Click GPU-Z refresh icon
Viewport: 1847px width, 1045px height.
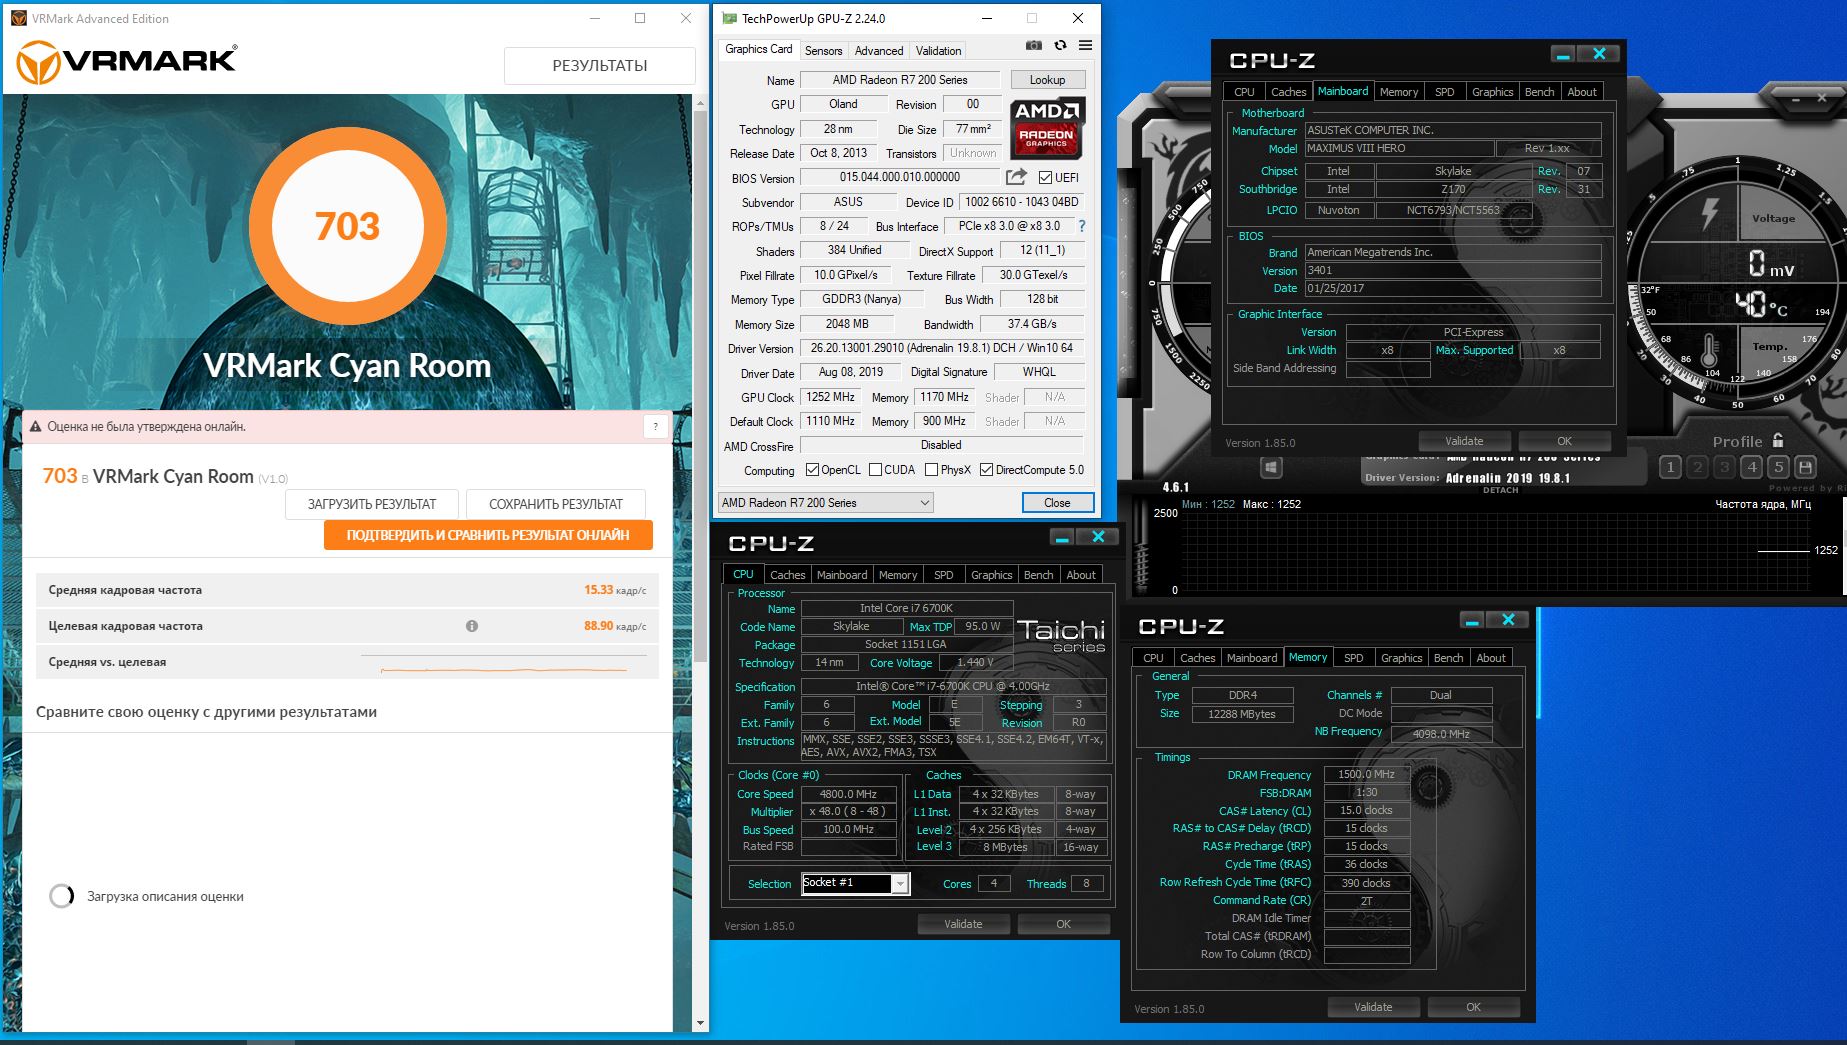point(1060,46)
